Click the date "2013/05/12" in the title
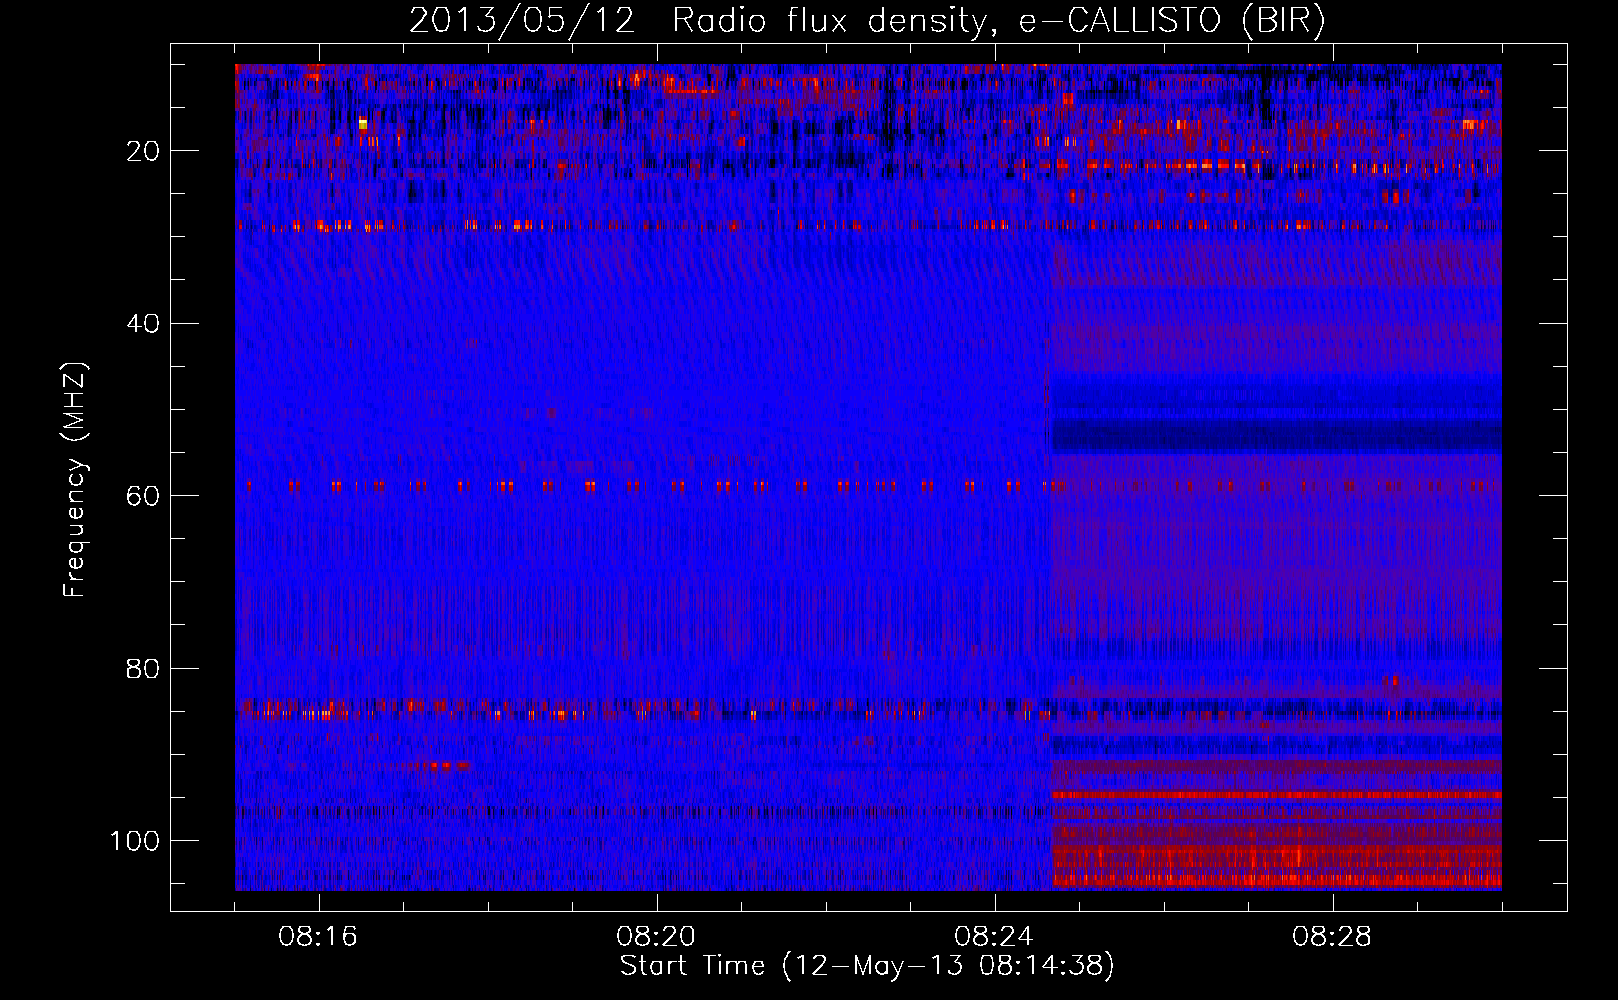Viewport: 1618px width, 1000px height. [x=522, y=21]
